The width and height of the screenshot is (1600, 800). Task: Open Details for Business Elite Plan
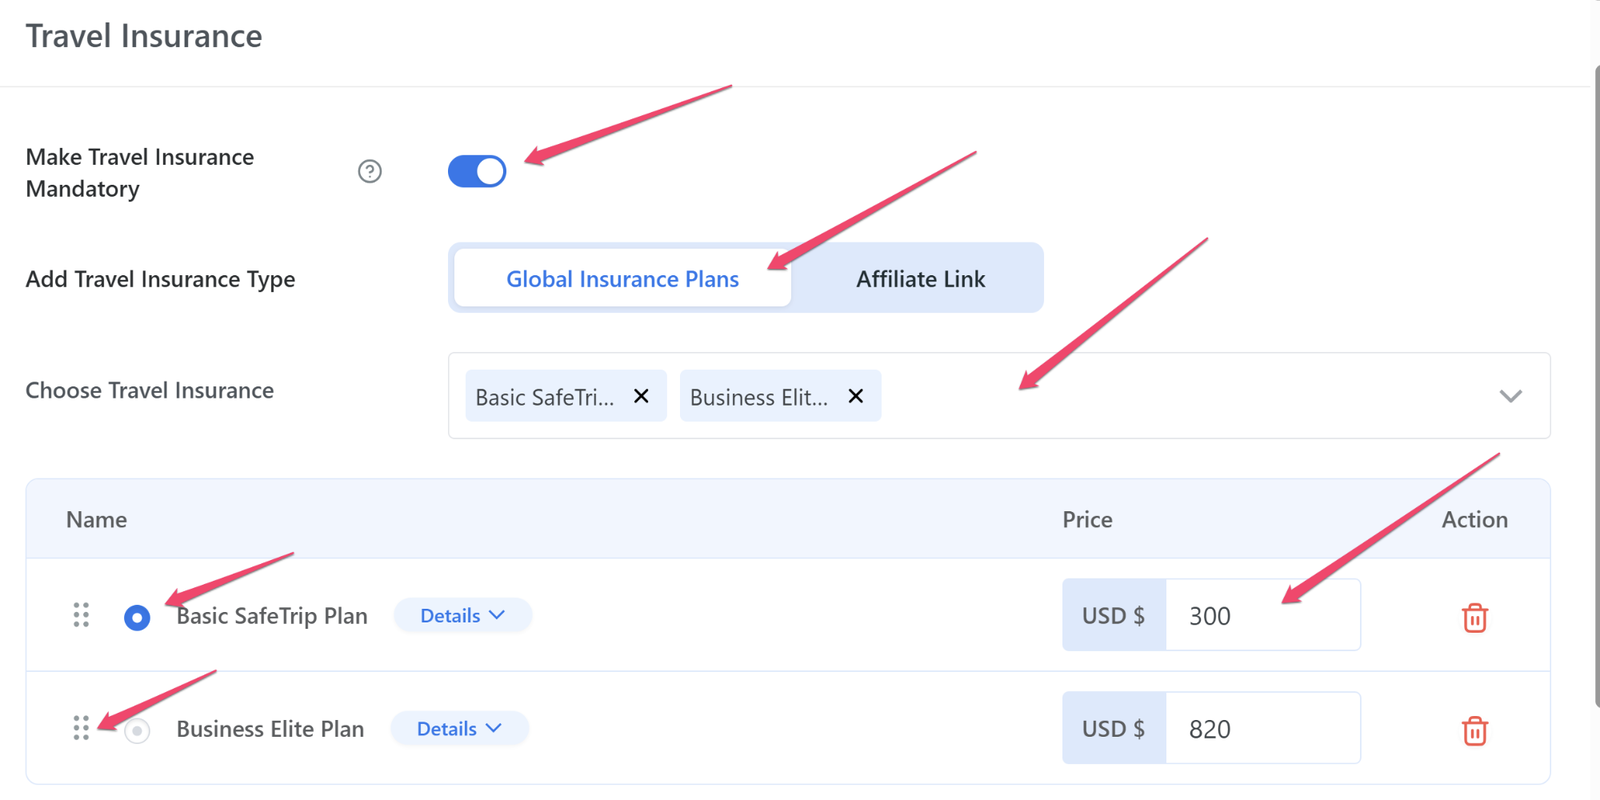point(459,729)
